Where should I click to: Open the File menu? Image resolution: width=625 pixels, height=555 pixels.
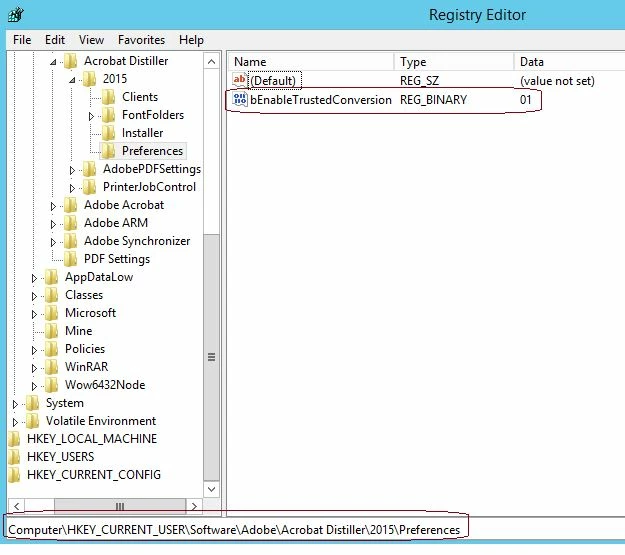click(x=22, y=40)
